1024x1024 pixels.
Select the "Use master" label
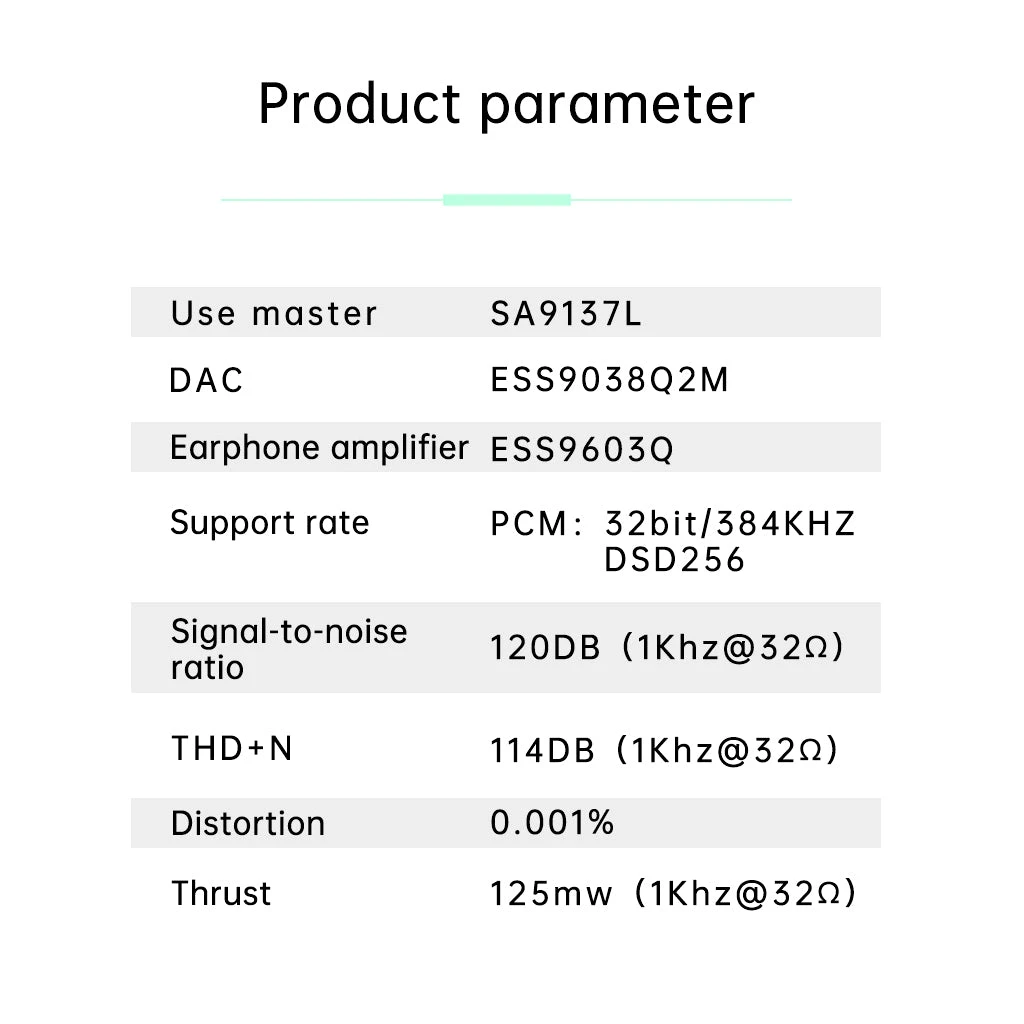click(x=274, y=314)
